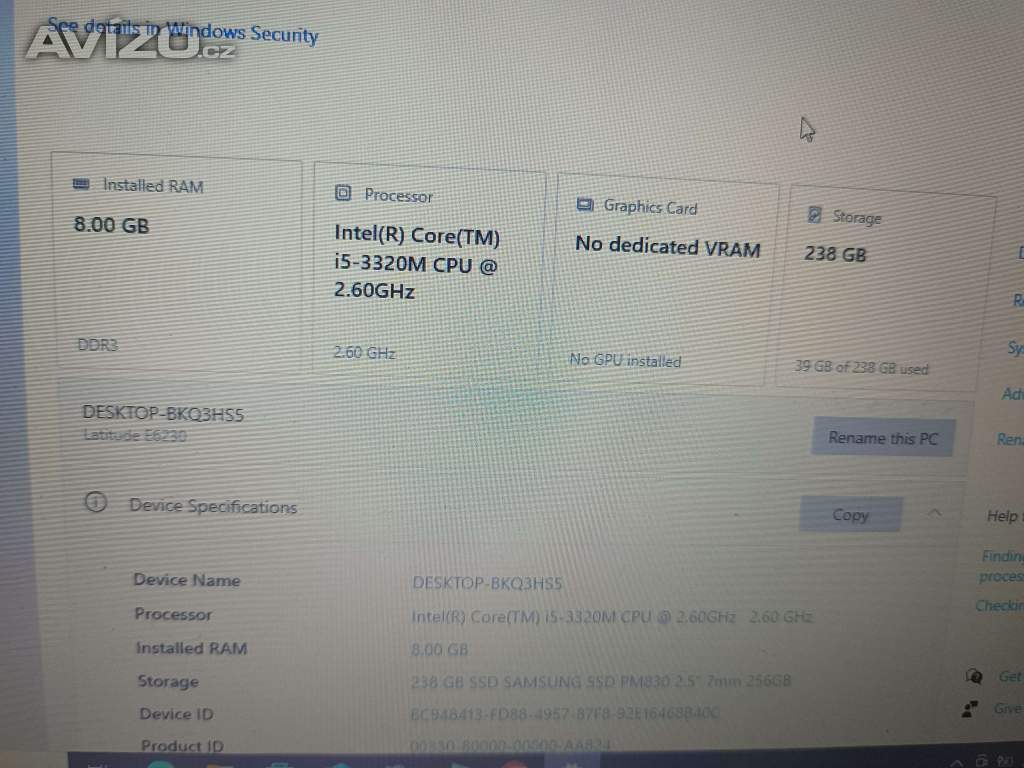This screenshot has width=1024, height=768.
Task: Open the Storage 238 GB card
Action: [x=884, y=287]
